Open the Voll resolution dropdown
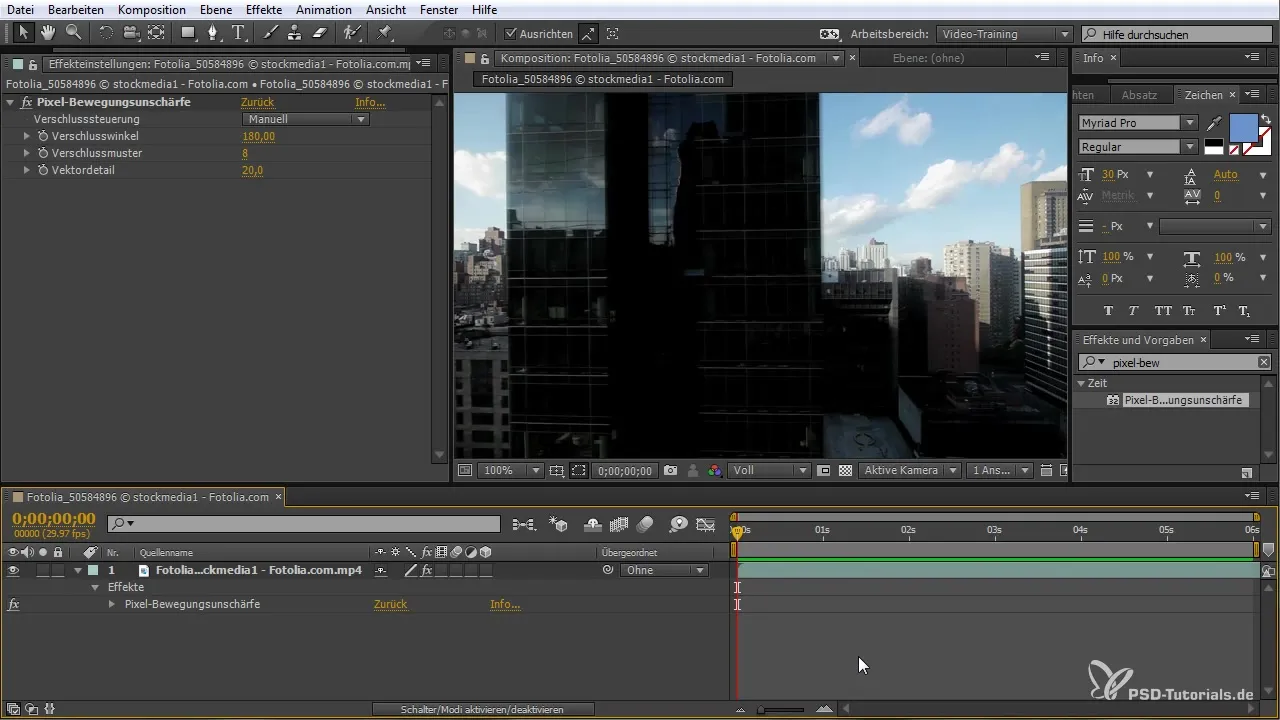Screen dimensions: 1280x720 (x=769, y=470)
